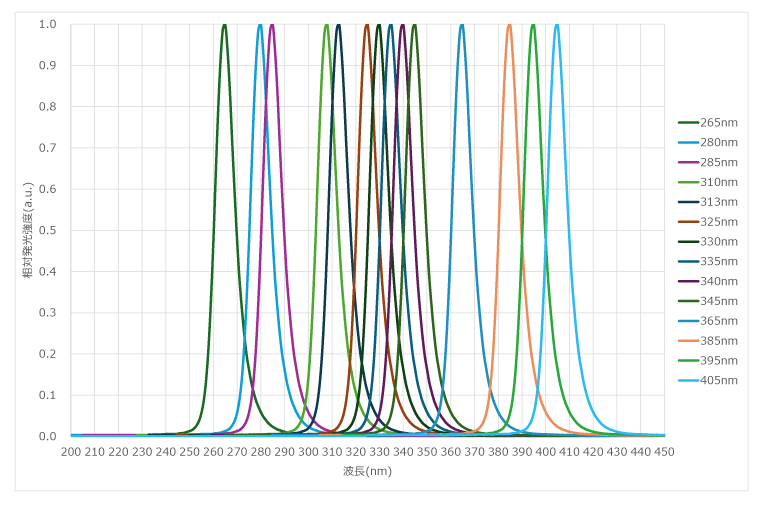The height and width of the screenshot is (508, 773).
Task: Select the 345nm legend label
Action: (718, 301)
